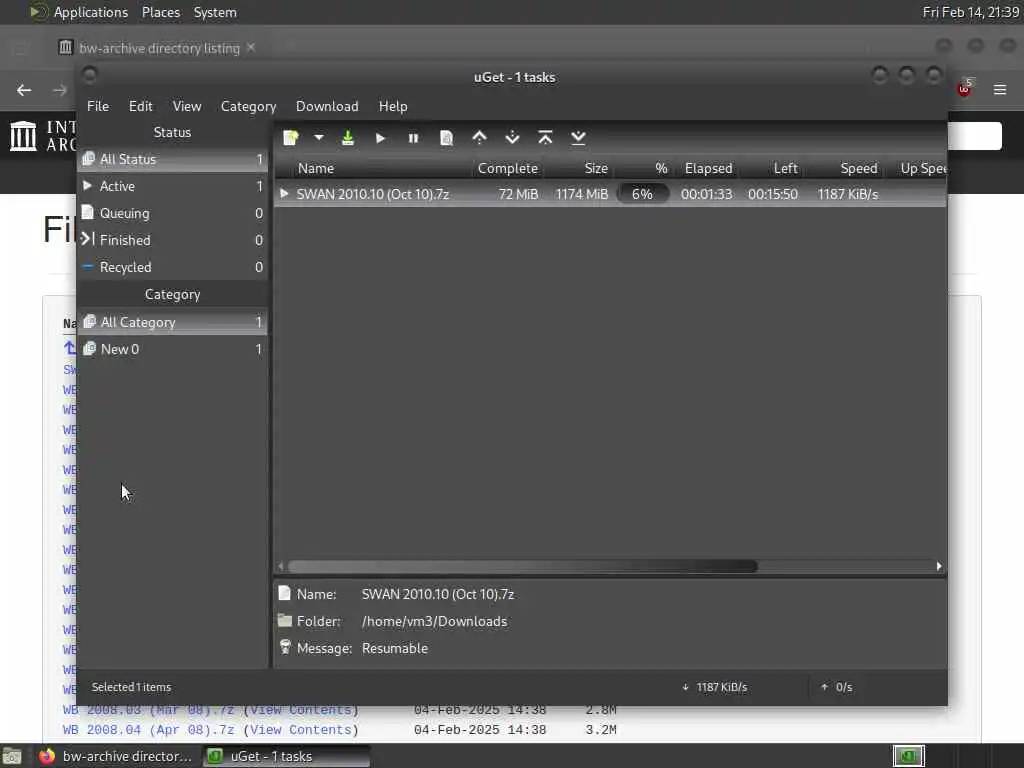
Task: Click the uGet - 1 tasks taskbar button
Action: tap(286, 756)
